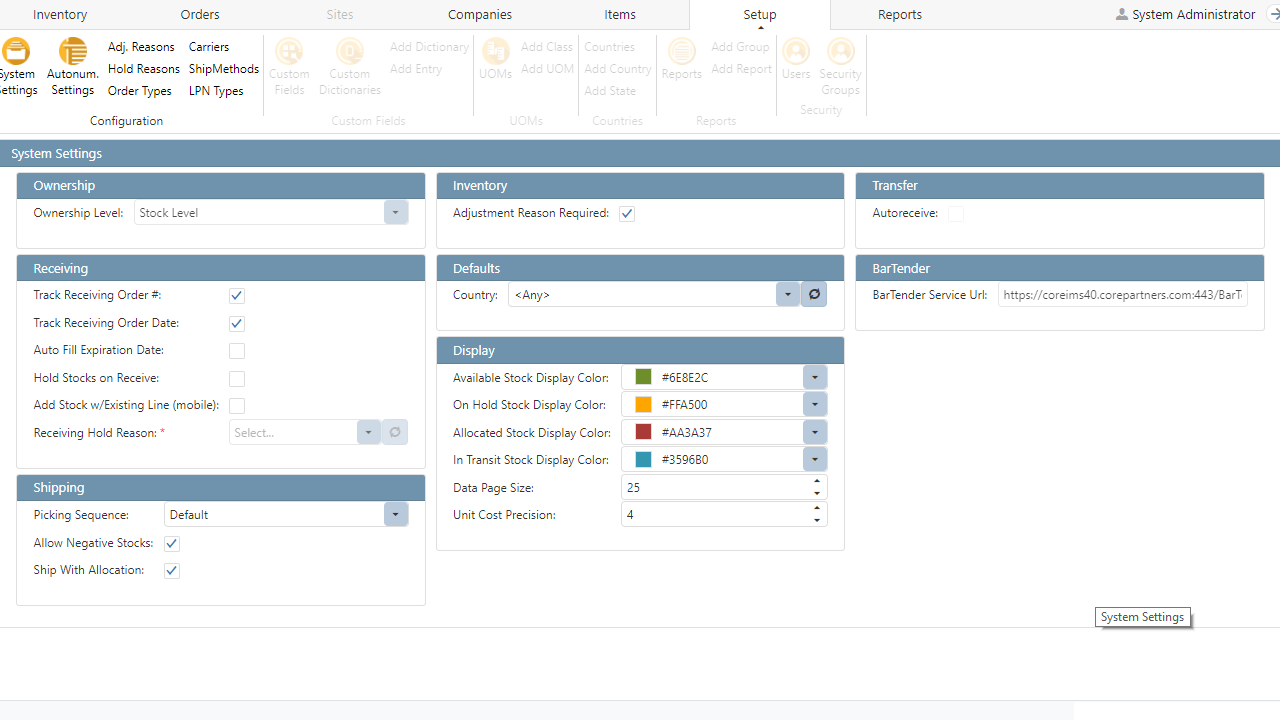Toggle Transfer Autoreceive checkbox
The height and width of the screenshot is (720, 1280).
click(x=956, y=214)
